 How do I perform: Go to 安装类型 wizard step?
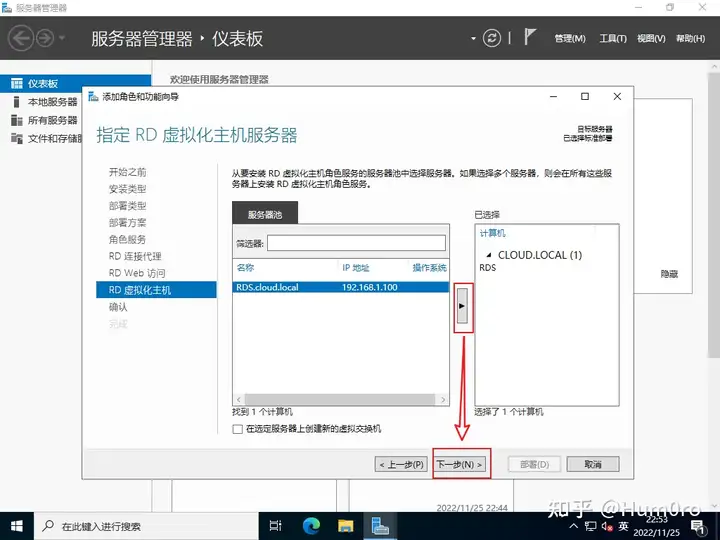tap(127, 189)
